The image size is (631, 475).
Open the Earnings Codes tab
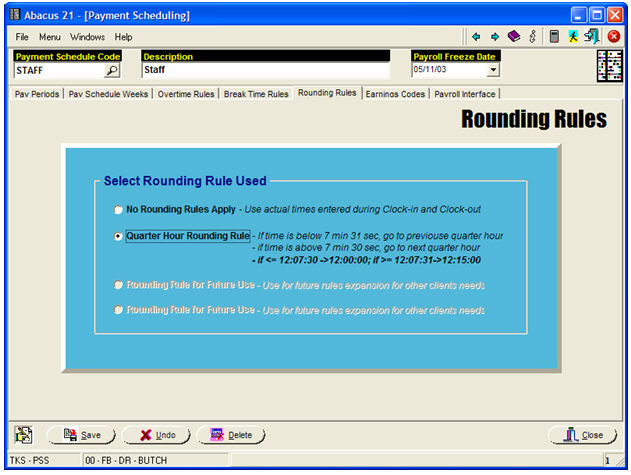[x=395, y=94]
